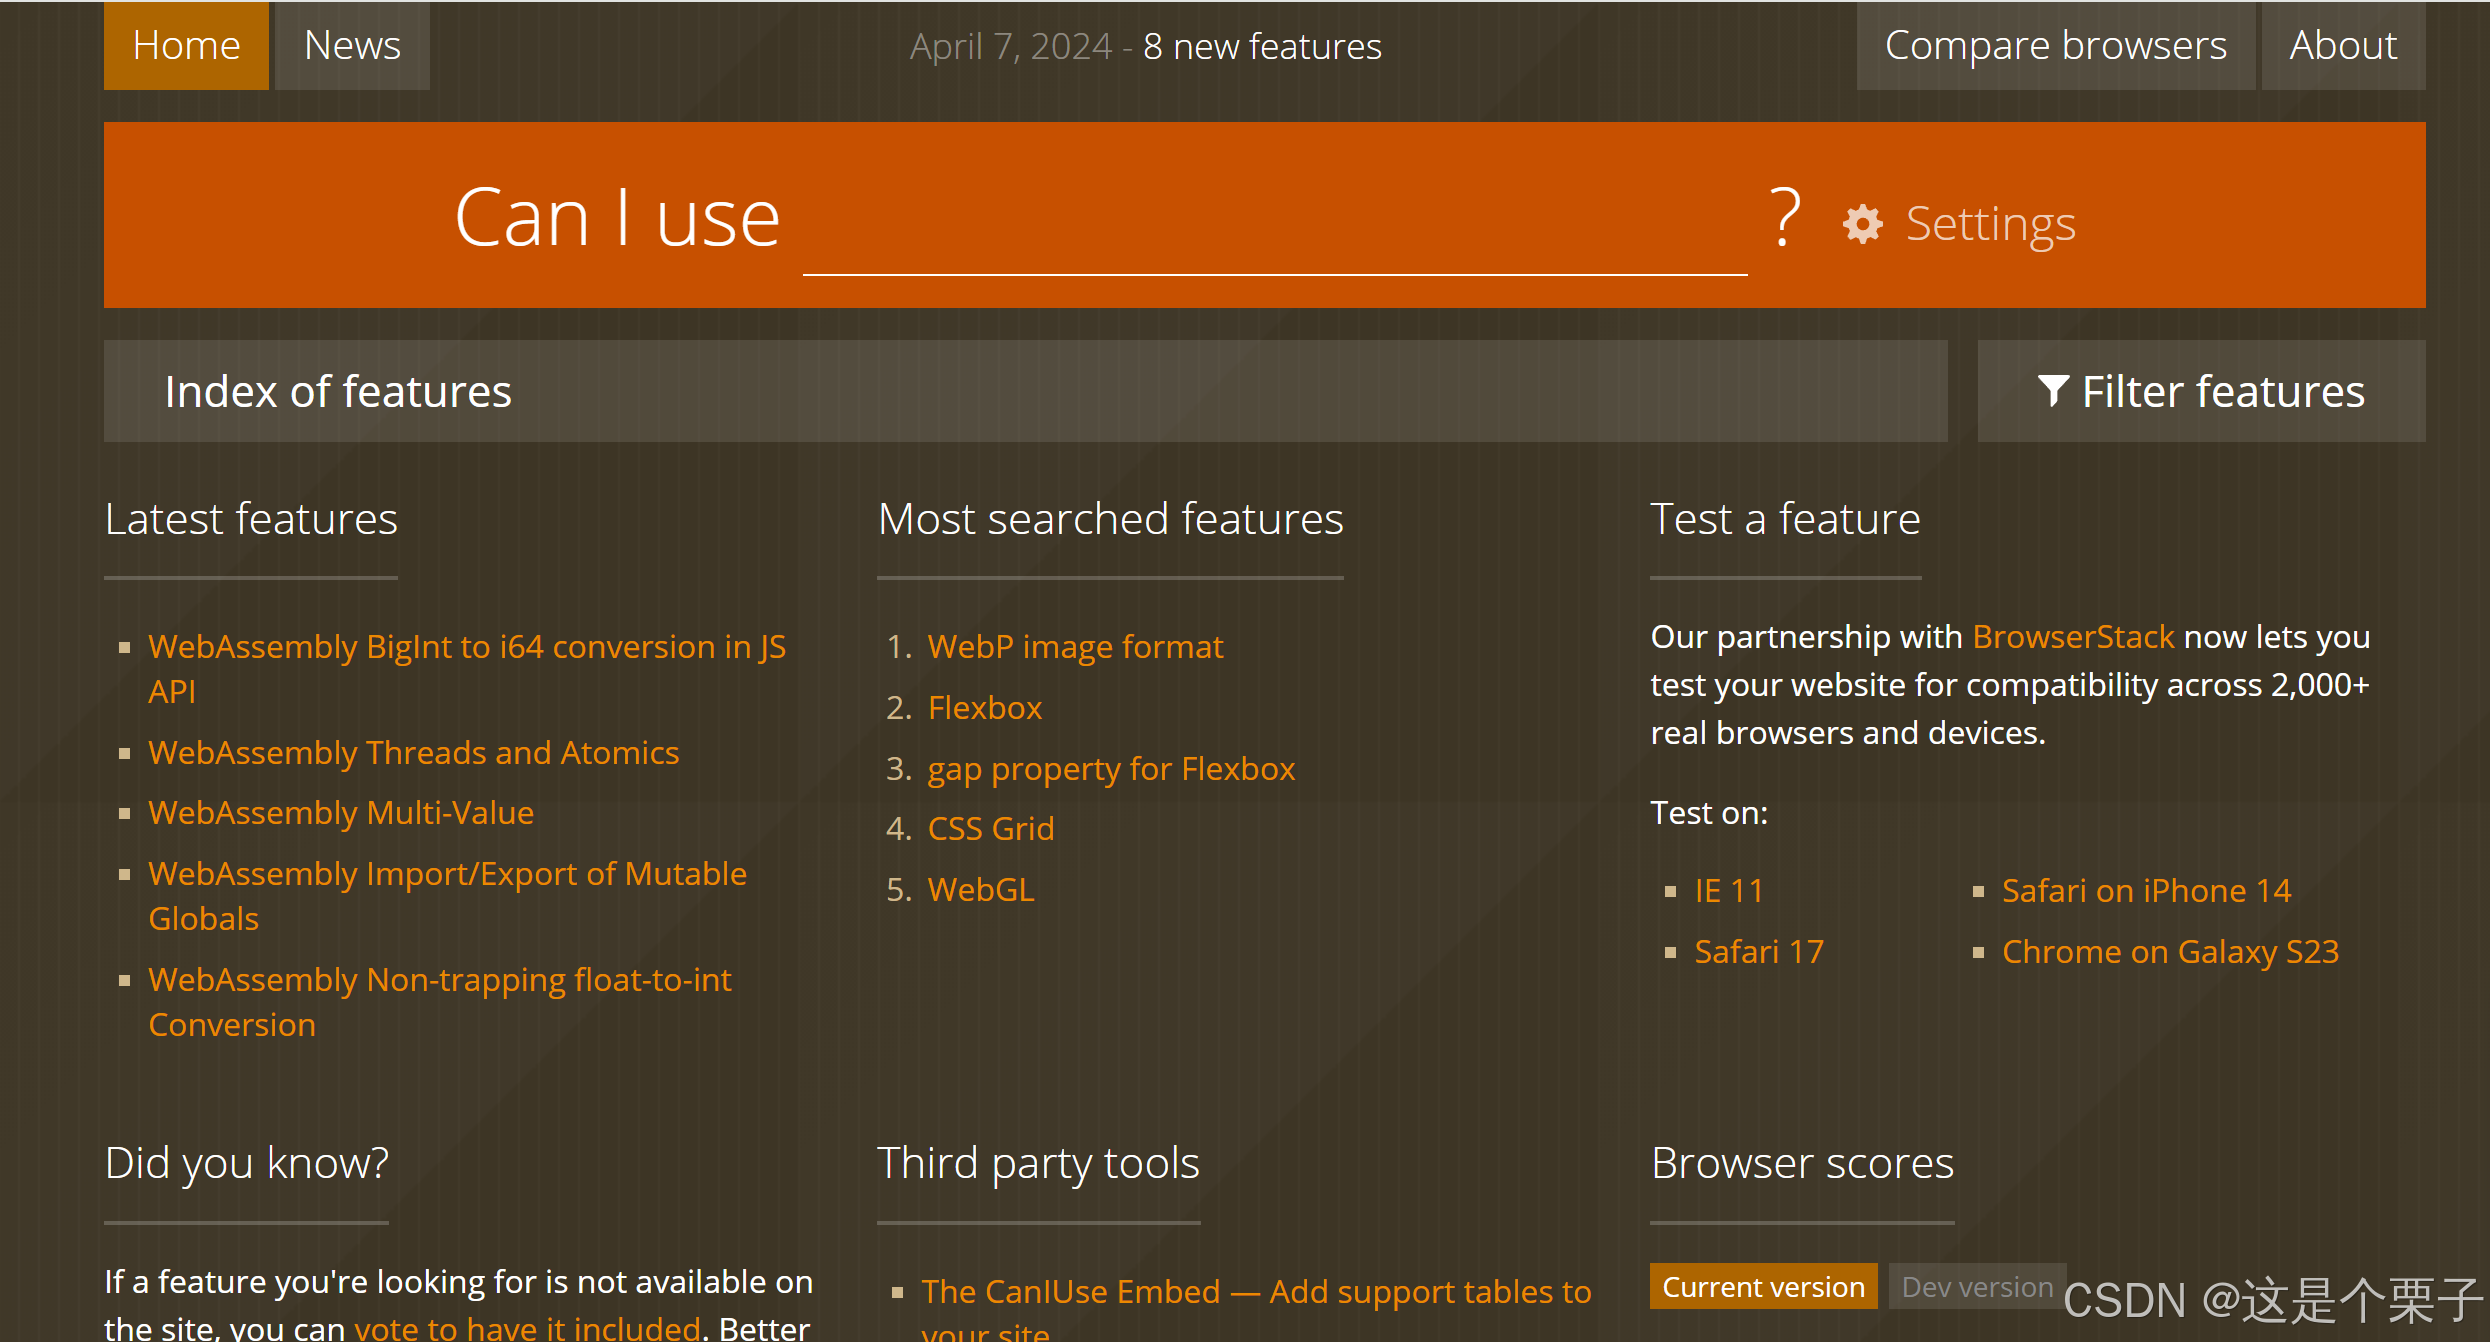Open WebAssembly Threads and Atomics

tap(413, 753)
